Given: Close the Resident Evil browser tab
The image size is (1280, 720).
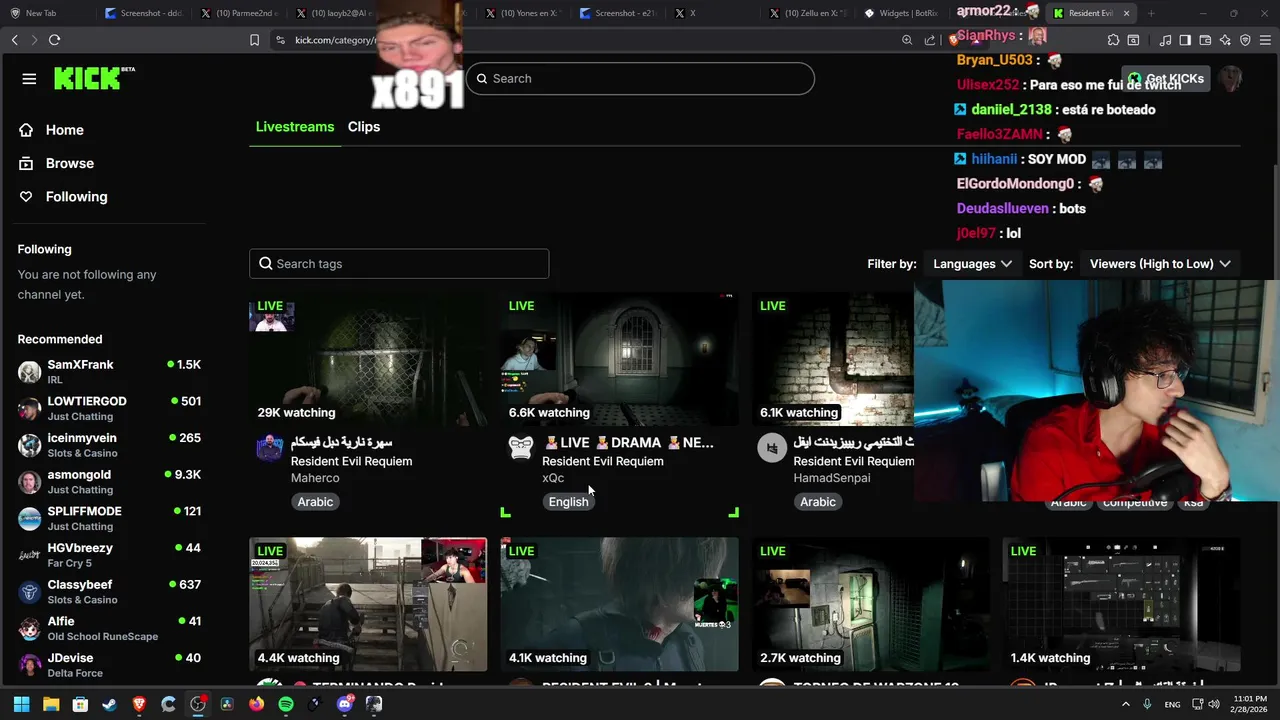Looking at the screenshot, I should [1126, 13].
